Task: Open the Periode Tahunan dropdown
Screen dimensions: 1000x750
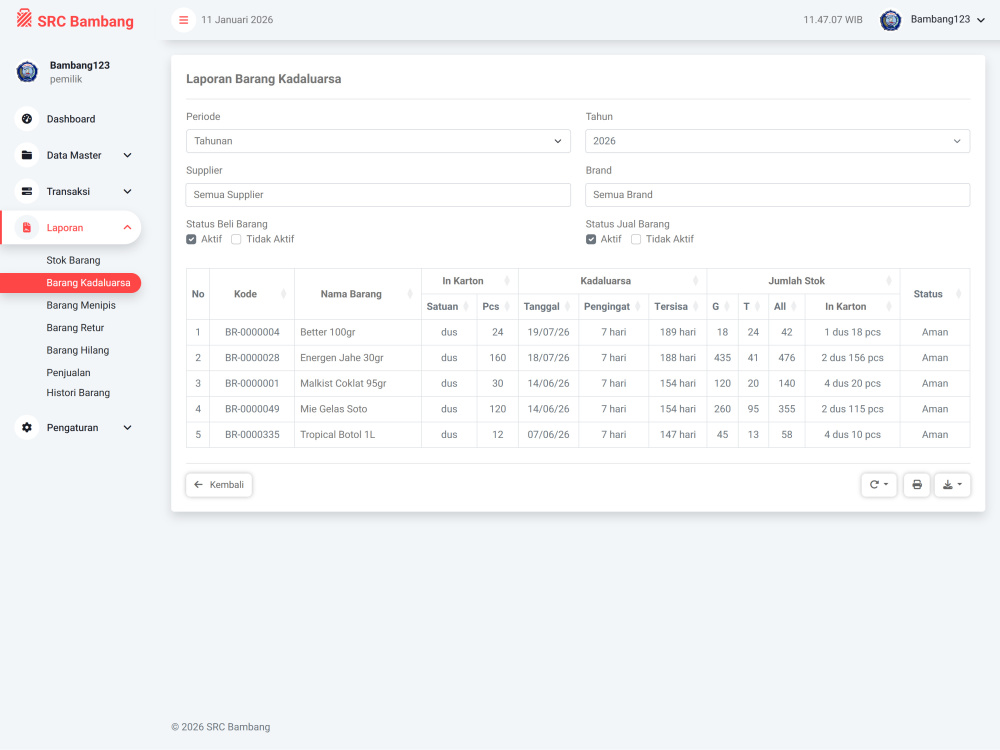Action: 378,141
